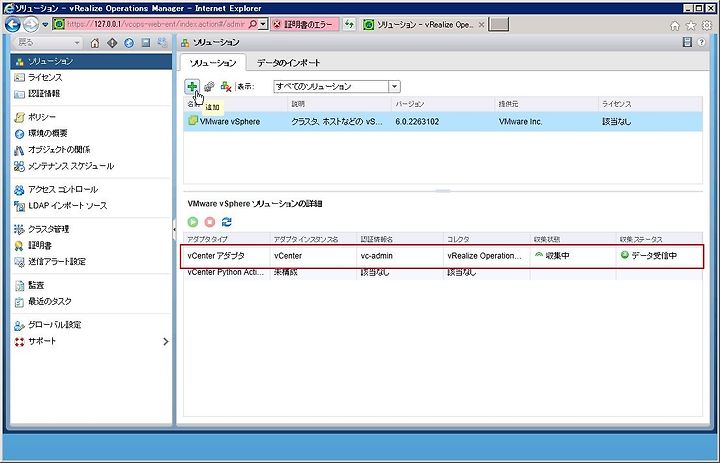Select the VMware vSphere solution row
720x463 pixels.
tap(443, 122)
